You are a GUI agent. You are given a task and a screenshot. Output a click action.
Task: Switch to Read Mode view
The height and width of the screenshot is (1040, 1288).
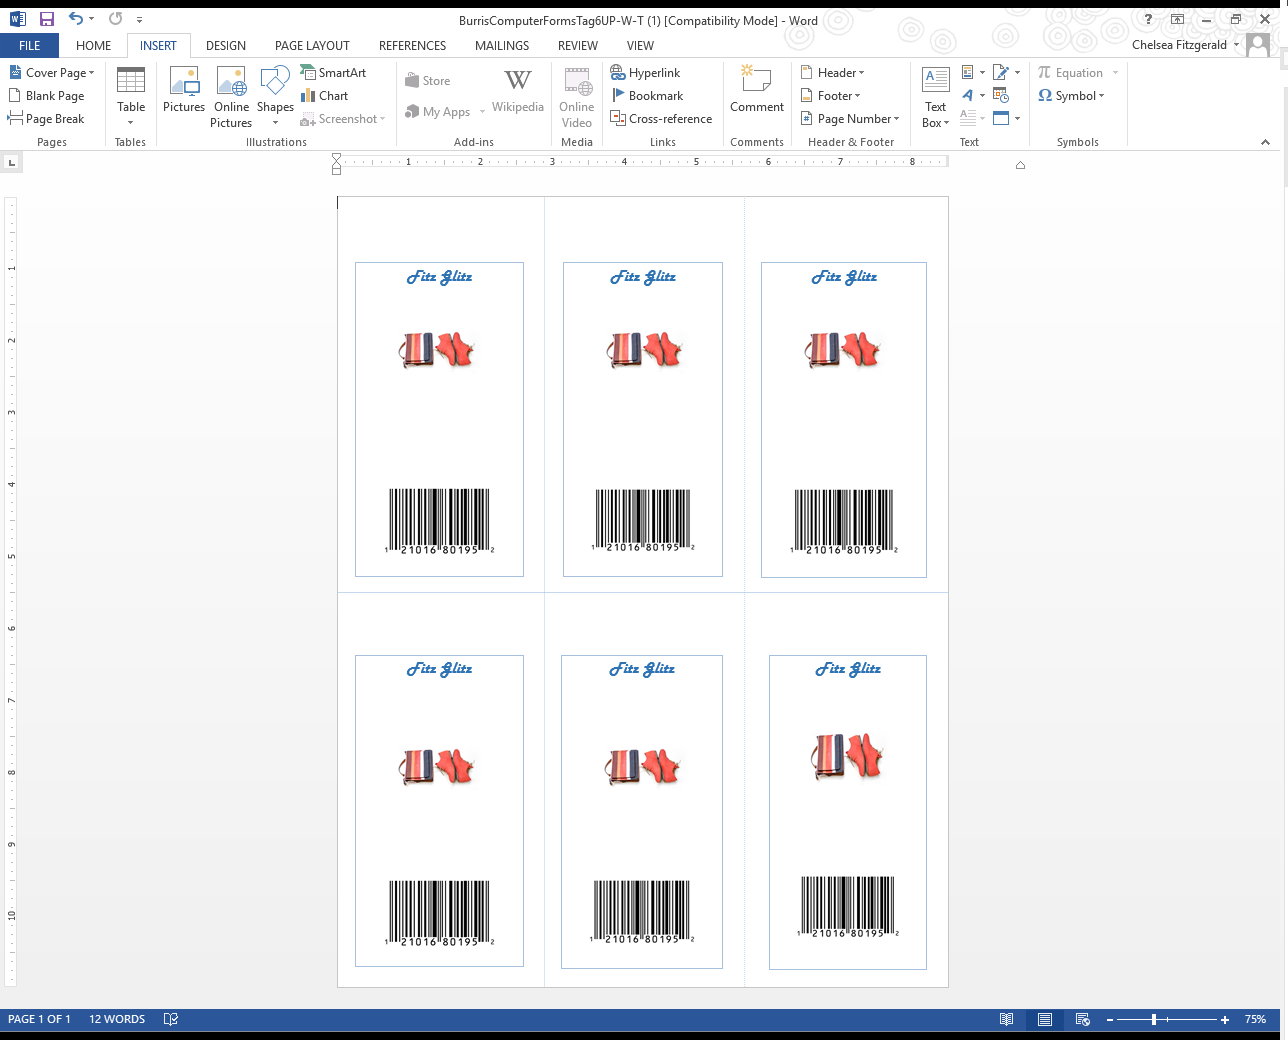tap(1007, 1019)
